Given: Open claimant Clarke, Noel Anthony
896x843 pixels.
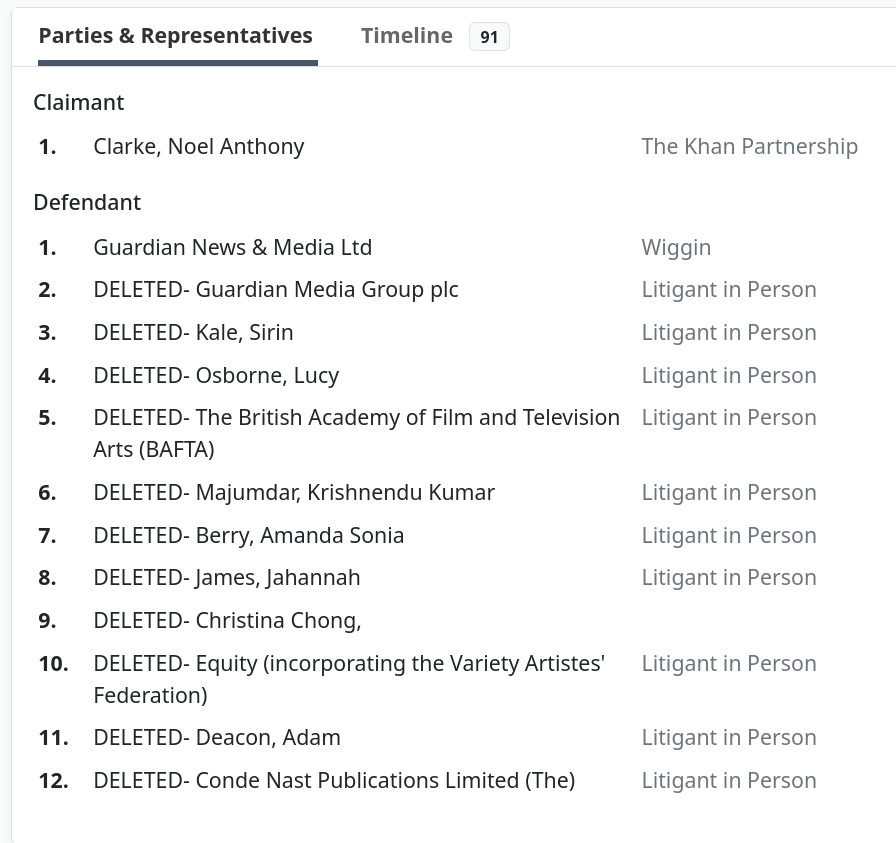Looking at the screenshot, I should point(198,146).
